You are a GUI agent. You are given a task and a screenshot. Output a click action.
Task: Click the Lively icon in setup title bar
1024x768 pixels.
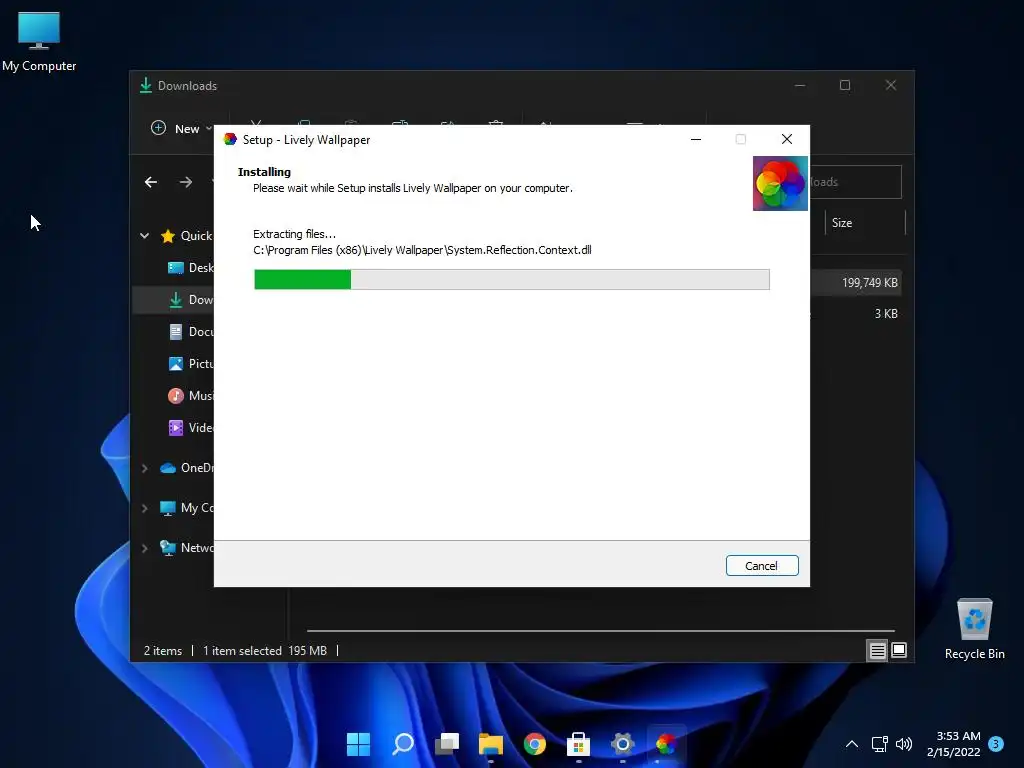pos(230,139)
